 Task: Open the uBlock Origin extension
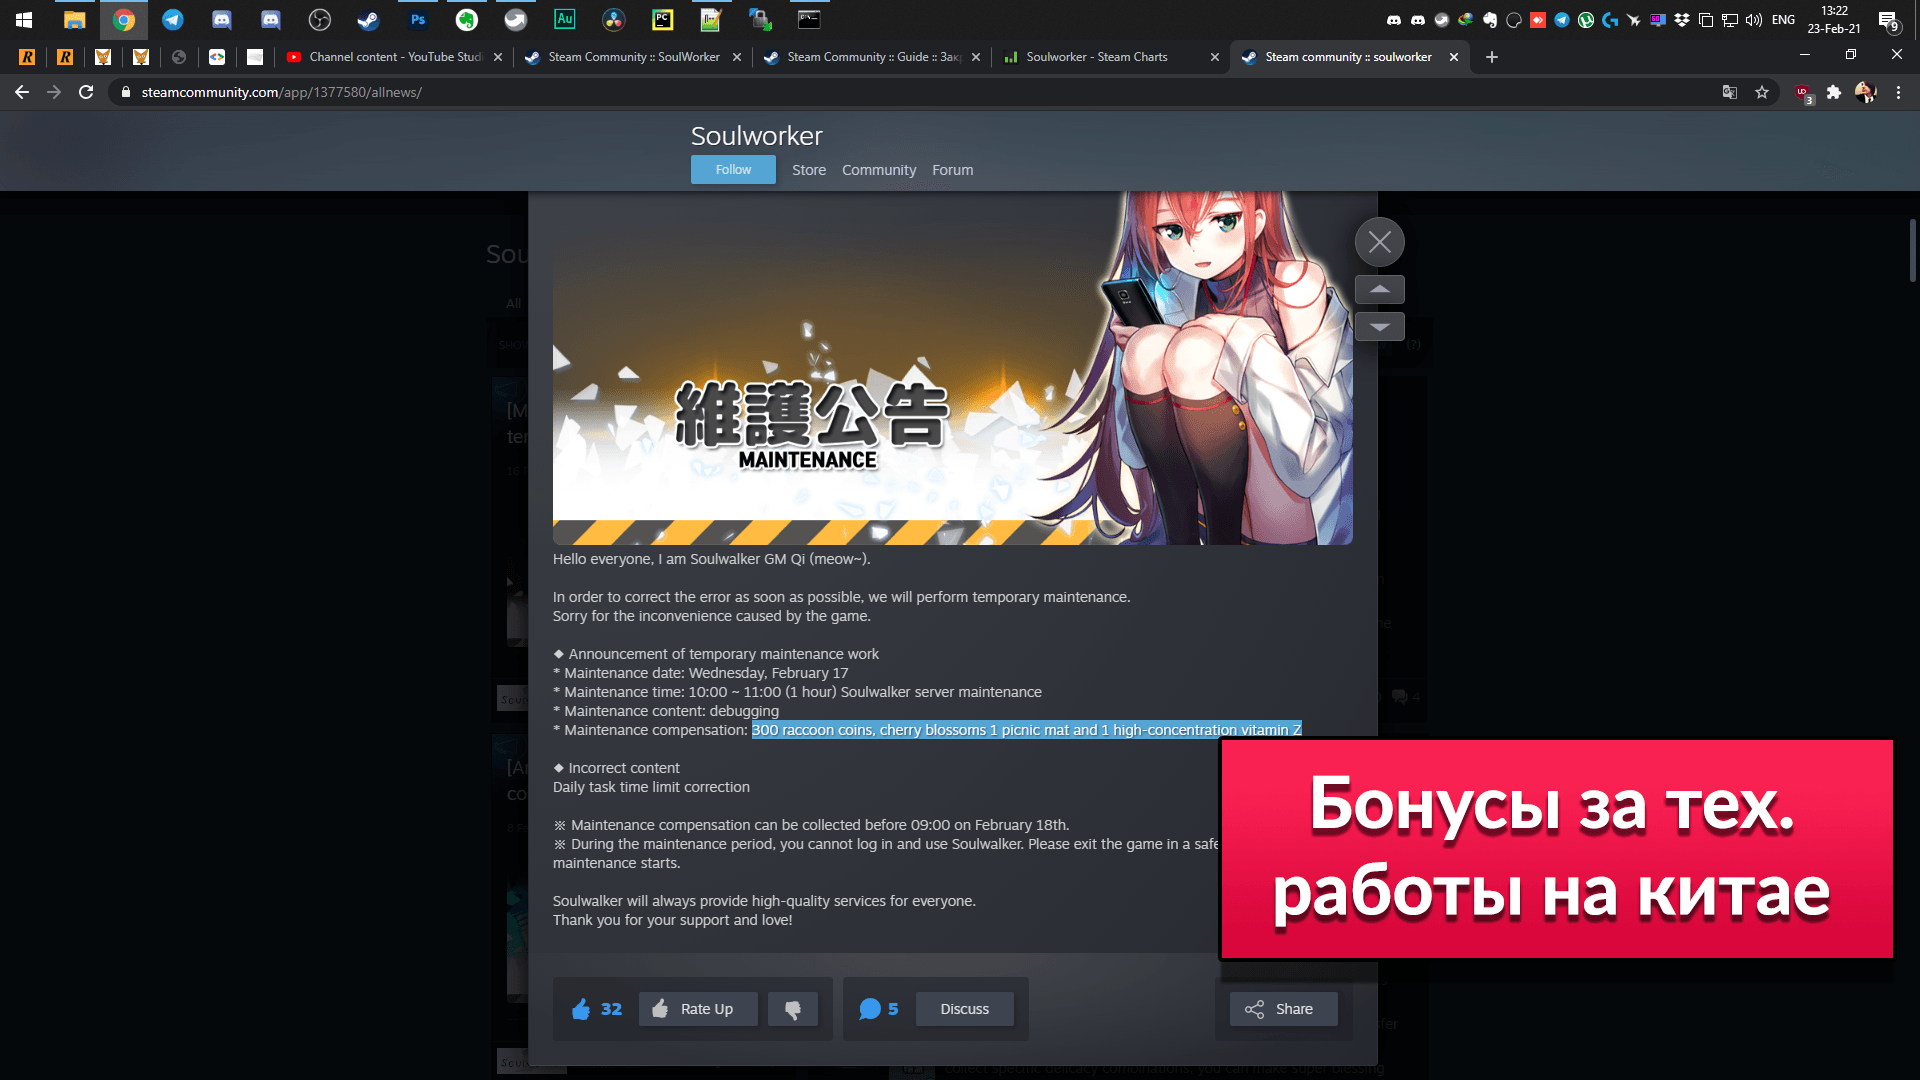pos(1803,93)
